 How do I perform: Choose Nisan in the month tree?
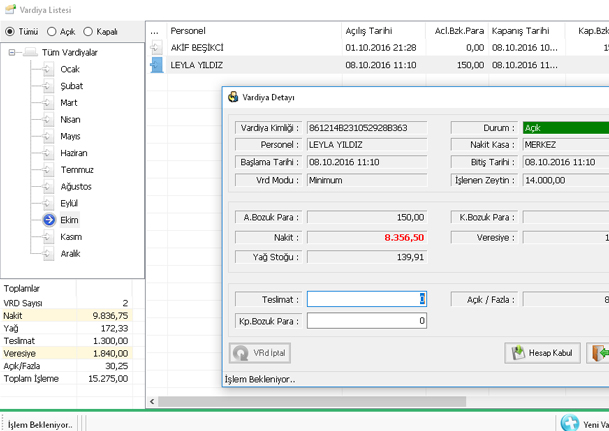pyautogui.click(x=70, y=119)
